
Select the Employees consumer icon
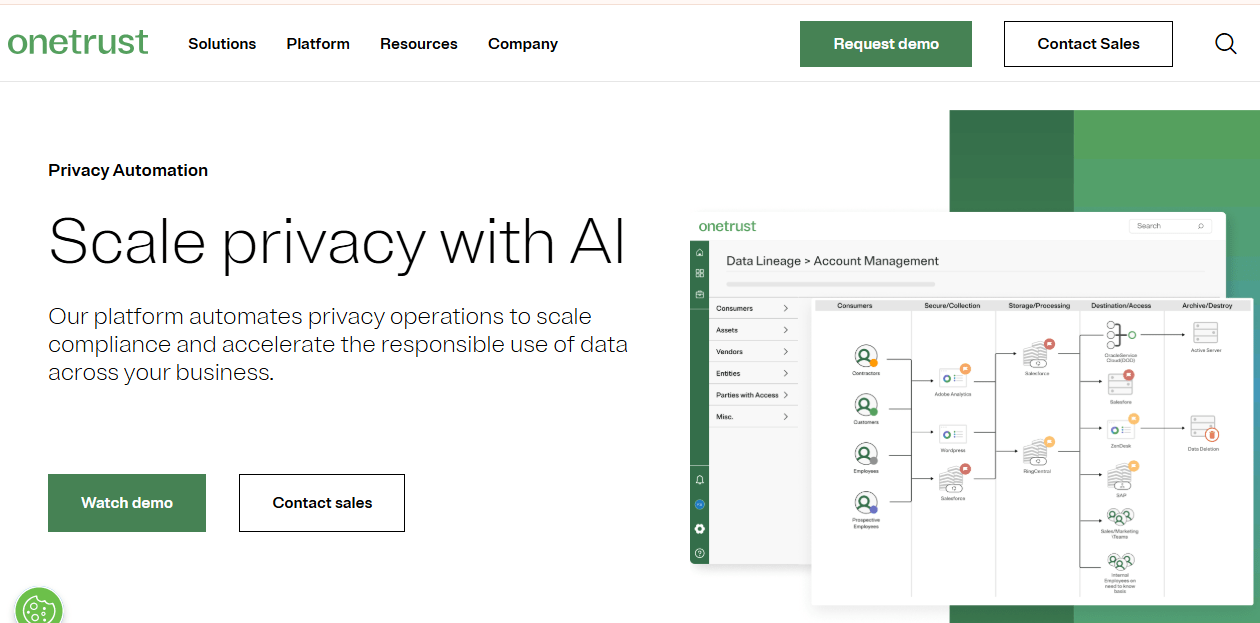tap(866, 454)
